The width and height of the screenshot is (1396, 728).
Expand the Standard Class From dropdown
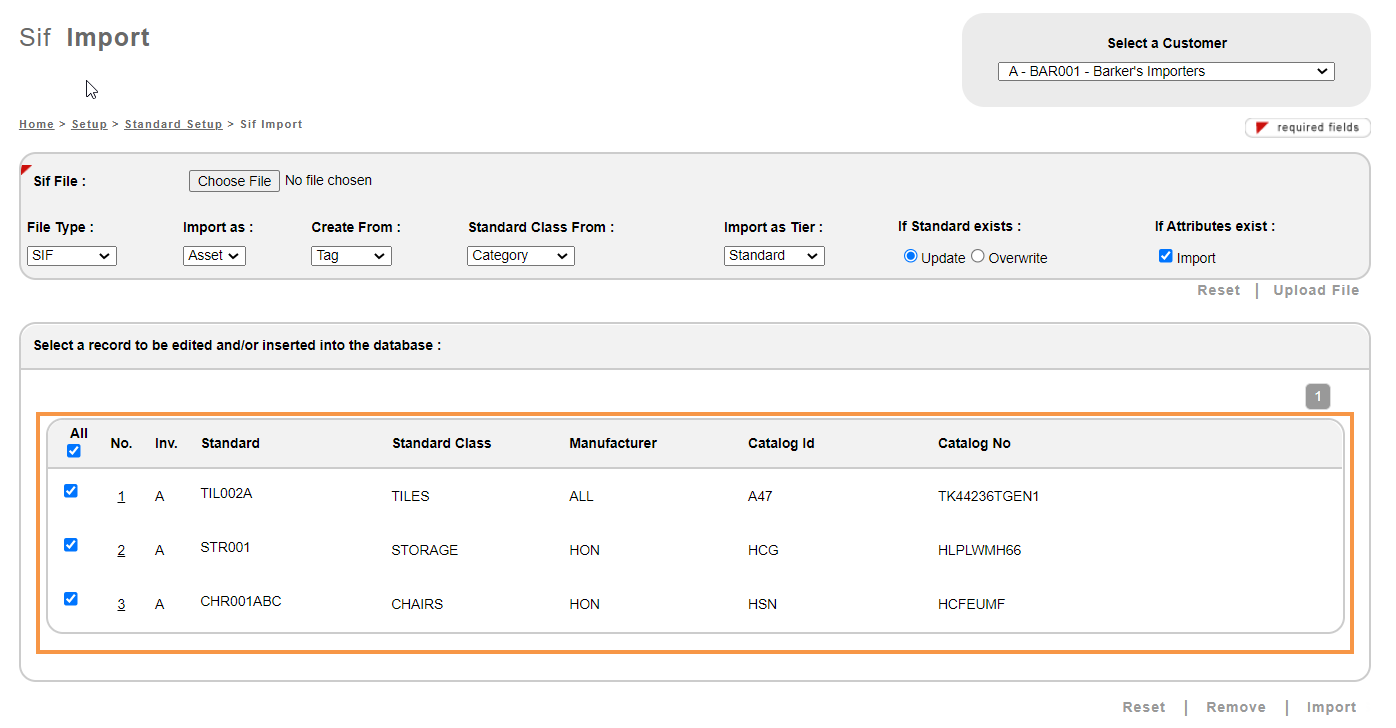[520, 256]
